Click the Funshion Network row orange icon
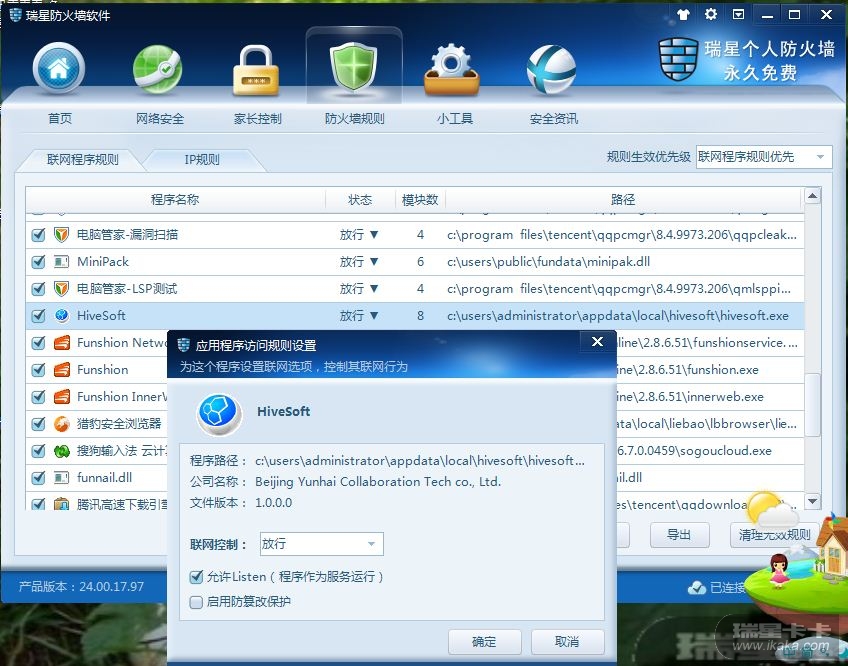This screenshot has width=848, height=666. point(62,342)
